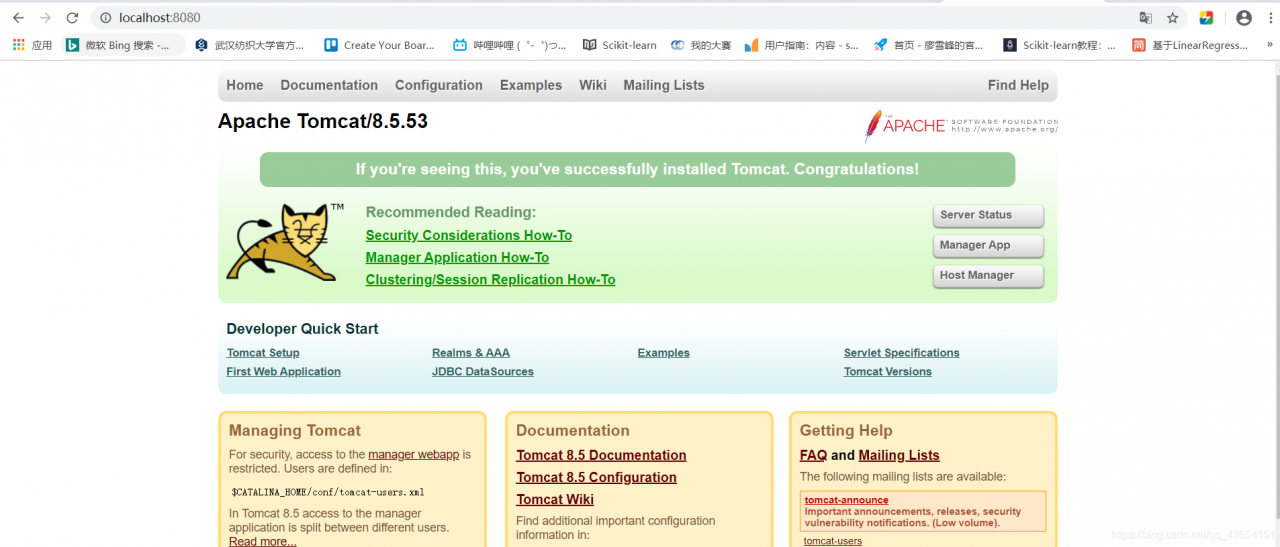This screenshot has width=1280, height=547.
Task: Click the colorful extension icon
Action: (x=1207, y=18)
